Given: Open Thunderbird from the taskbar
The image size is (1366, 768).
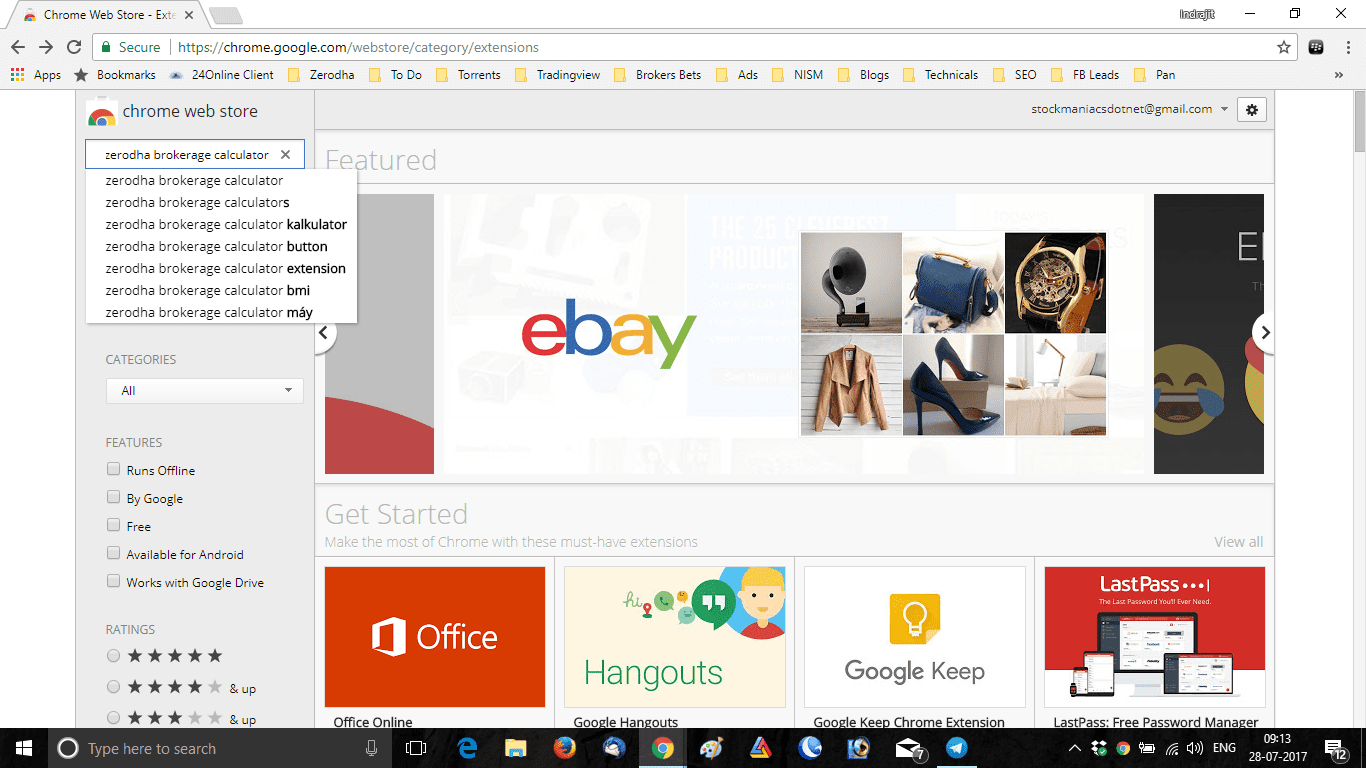Looking at the screenshot, I should [x=614, y=748].
